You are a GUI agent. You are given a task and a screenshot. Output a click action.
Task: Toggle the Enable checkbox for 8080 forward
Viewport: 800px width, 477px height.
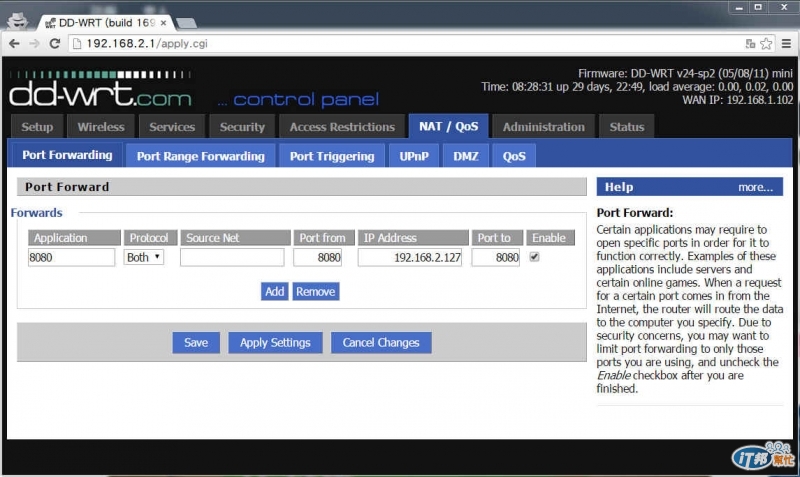534,257
